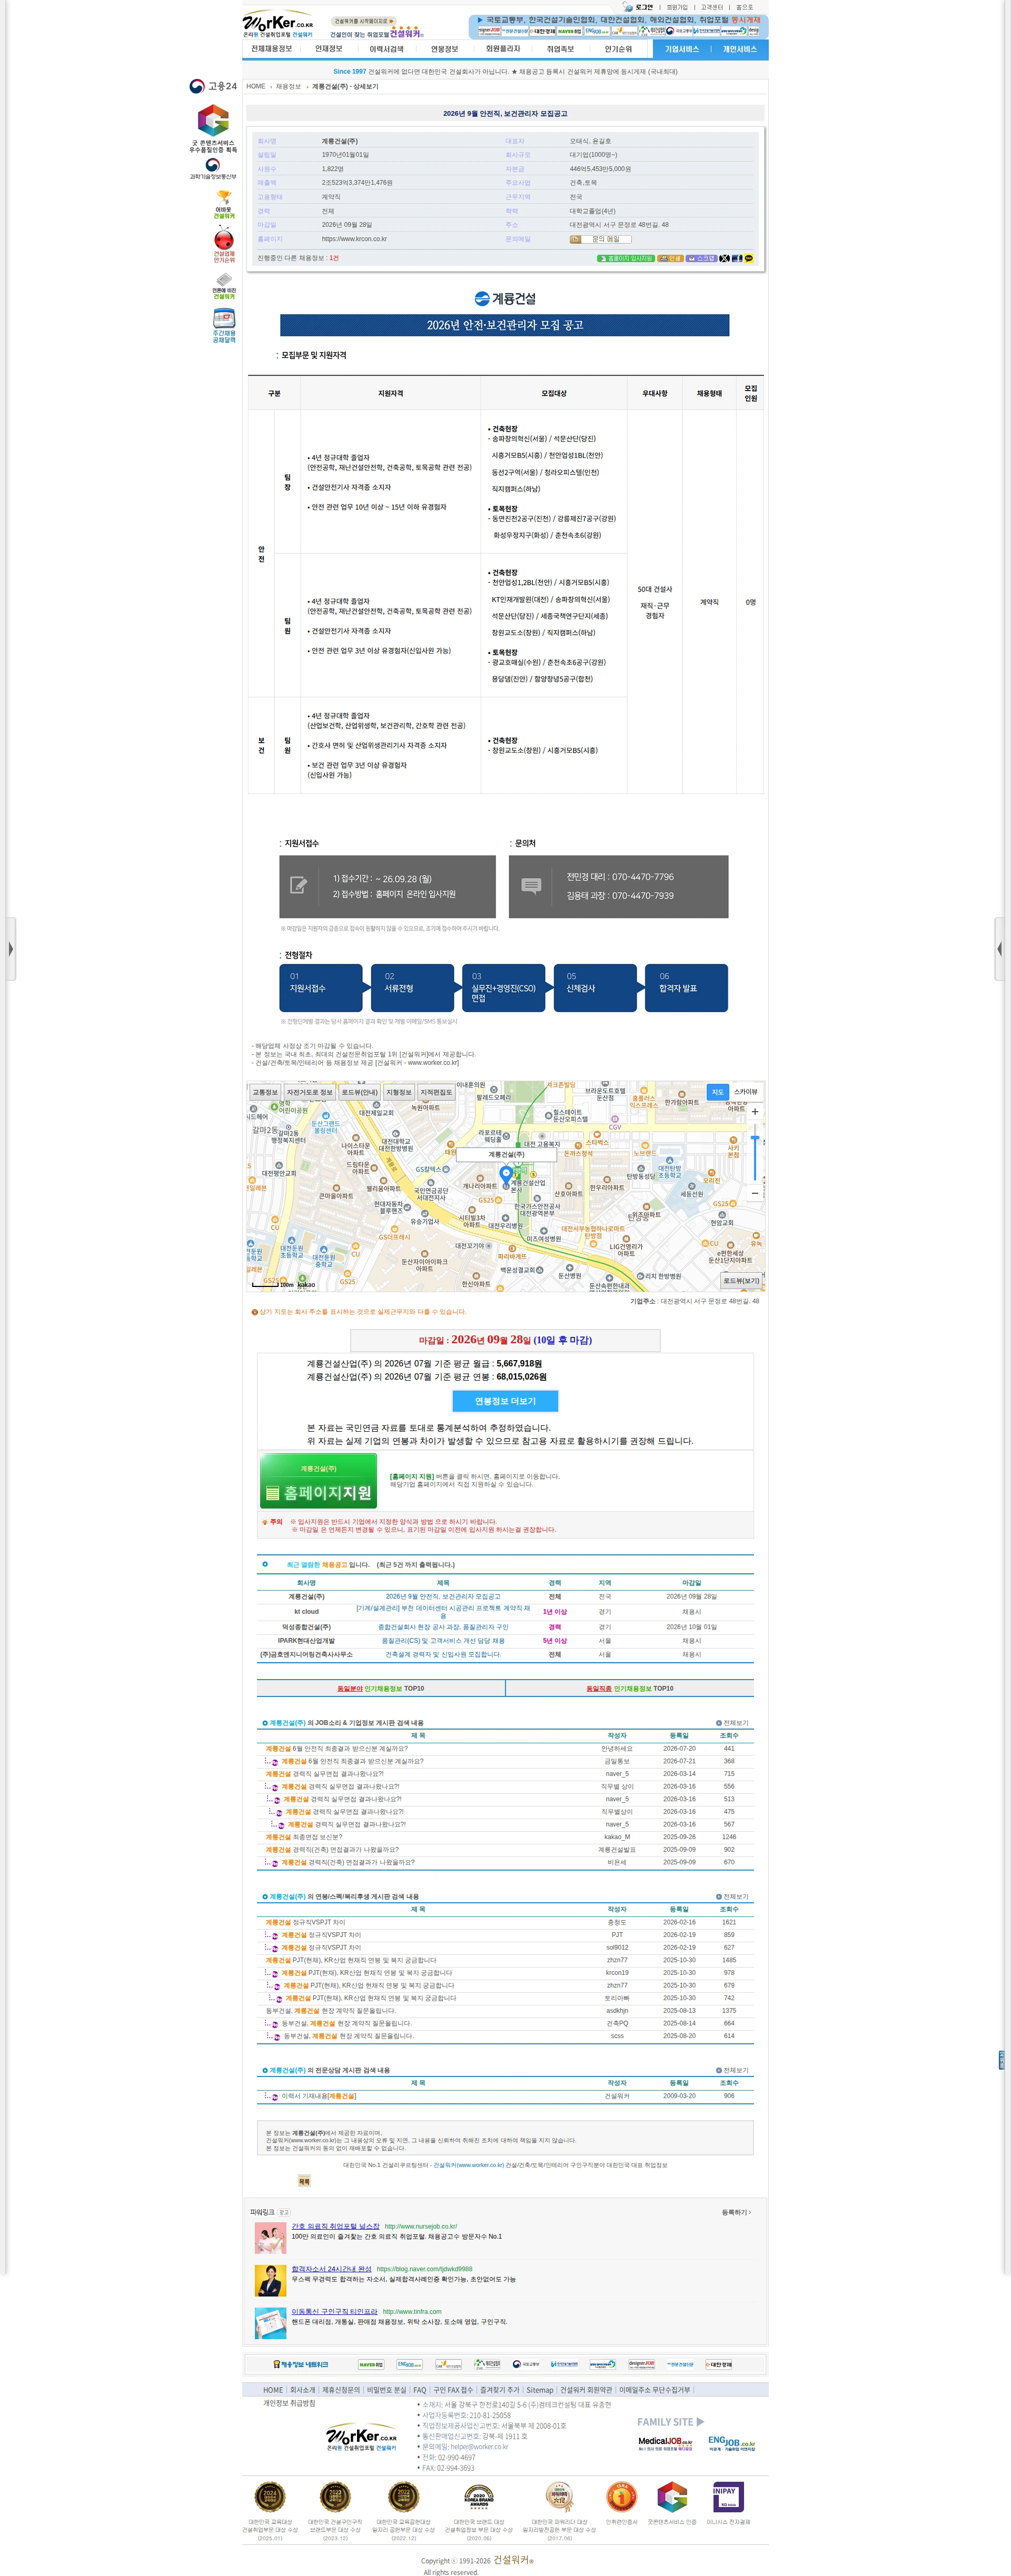Image resolution: width=1011 pixels, height=2576 pixels.
Task: Expand the right edge side panel arrow
Action: 1000,948
